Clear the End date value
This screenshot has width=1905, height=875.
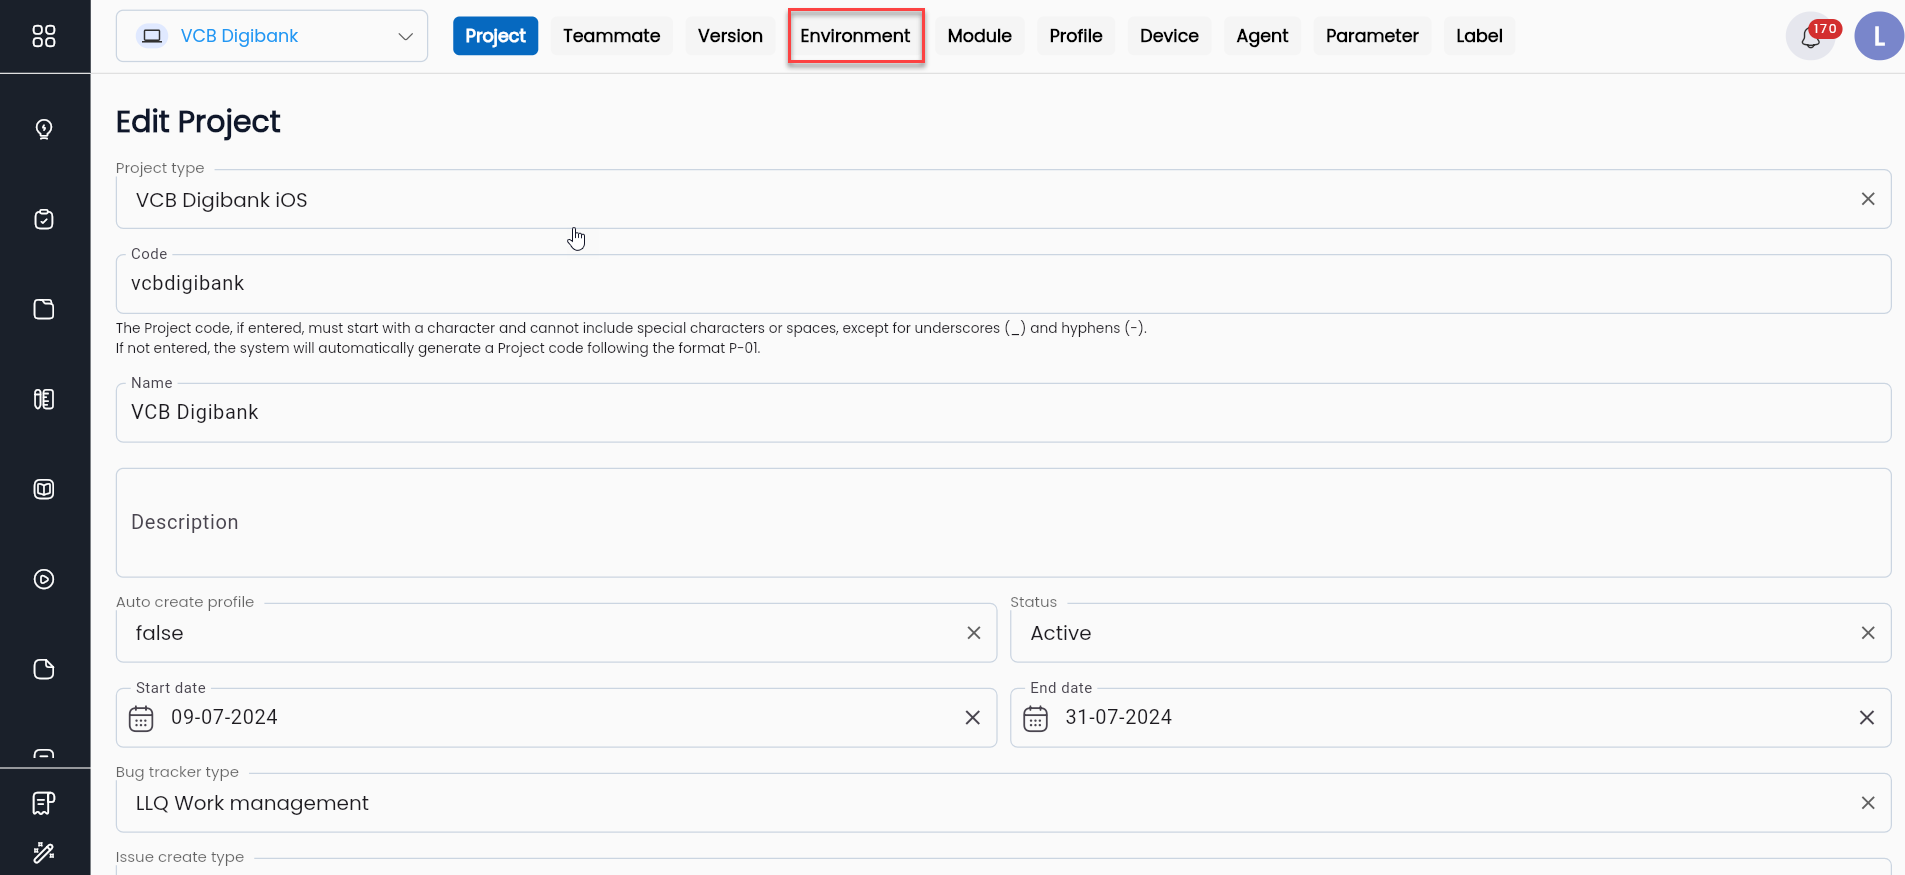click(1866, 718)
